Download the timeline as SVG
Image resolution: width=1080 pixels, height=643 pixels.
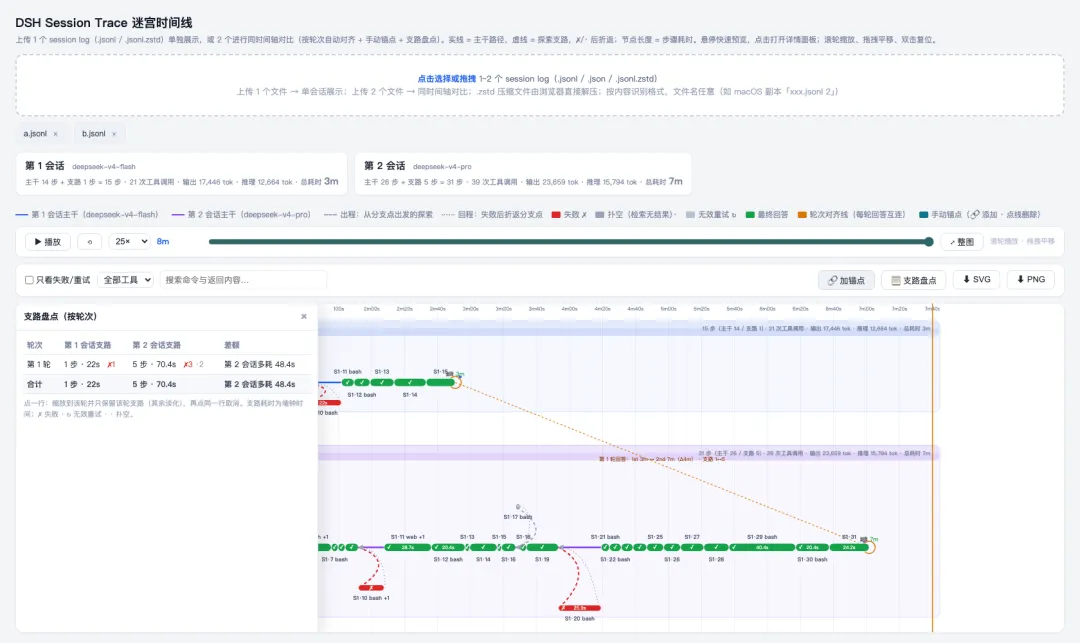click(x=976, y=280)
